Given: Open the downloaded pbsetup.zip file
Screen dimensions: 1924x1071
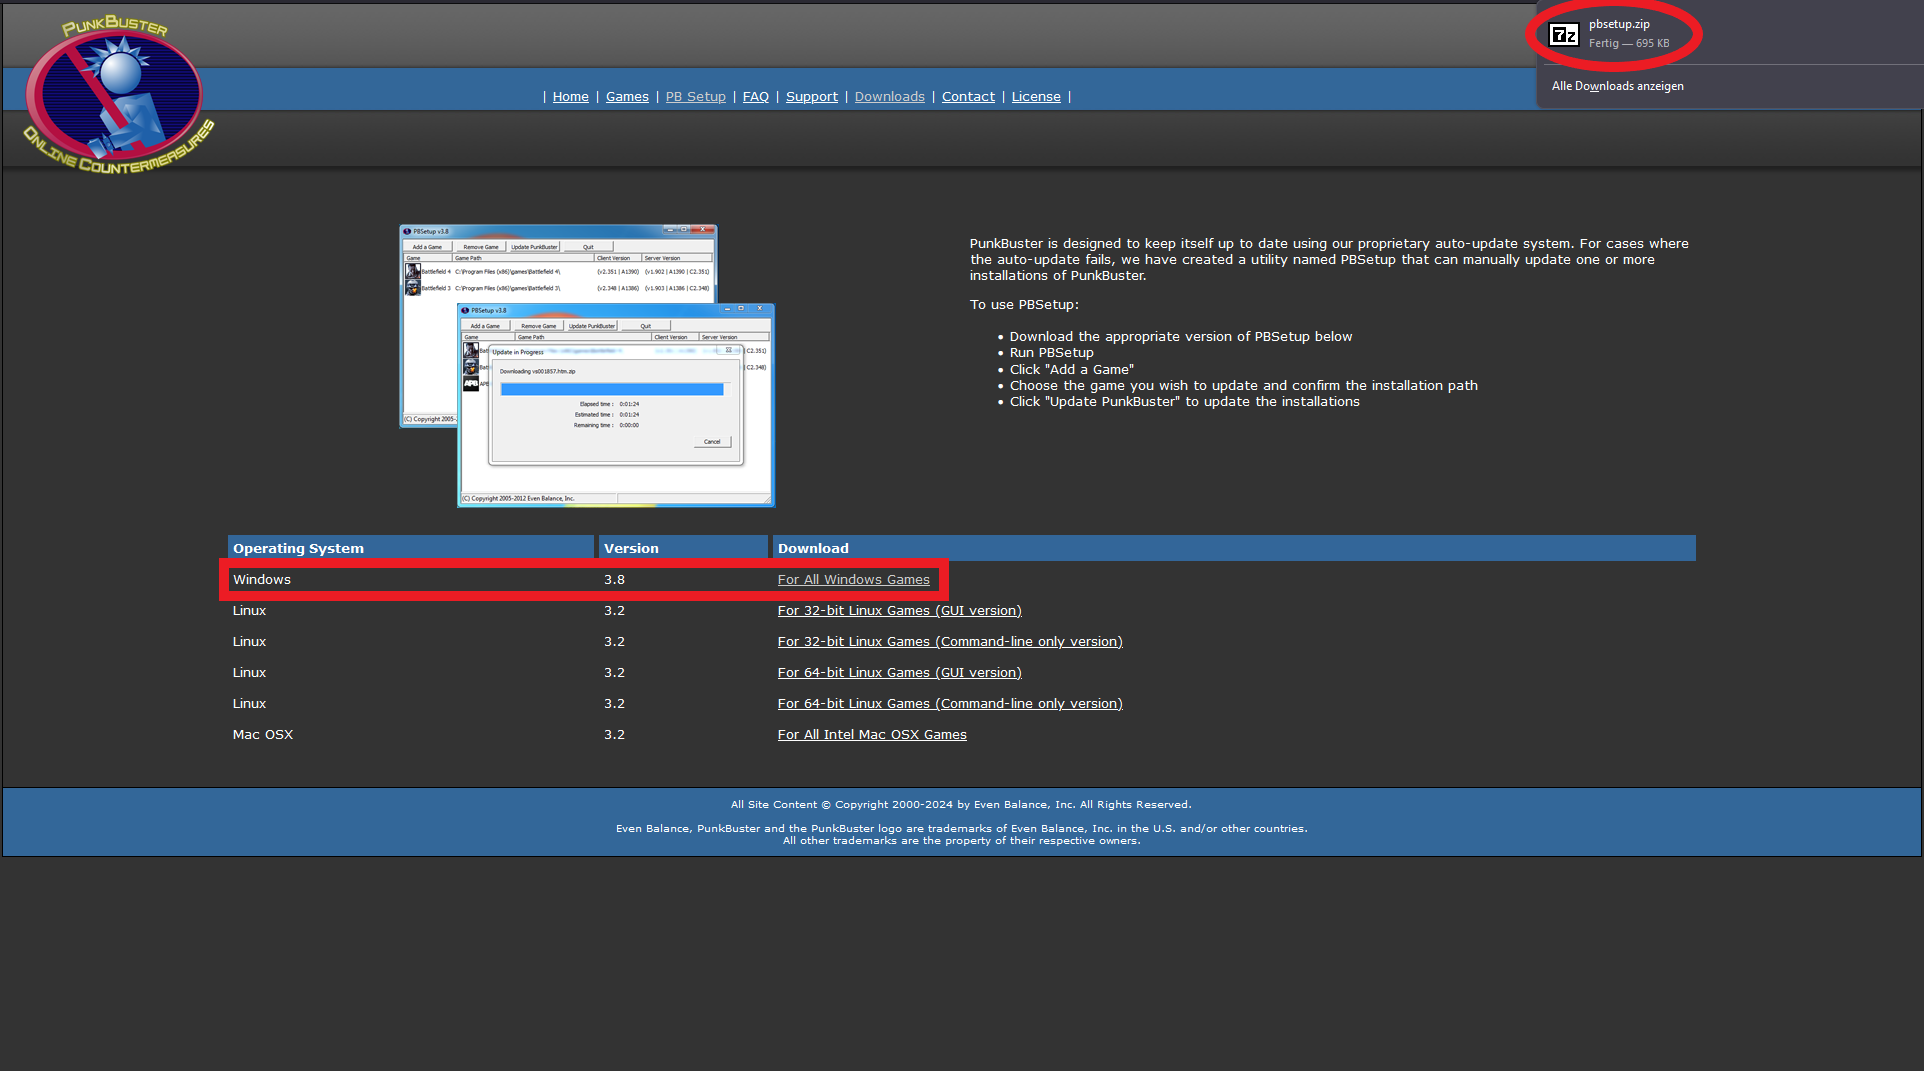Looking at the screenshot, I should [x=1619, y=24].
